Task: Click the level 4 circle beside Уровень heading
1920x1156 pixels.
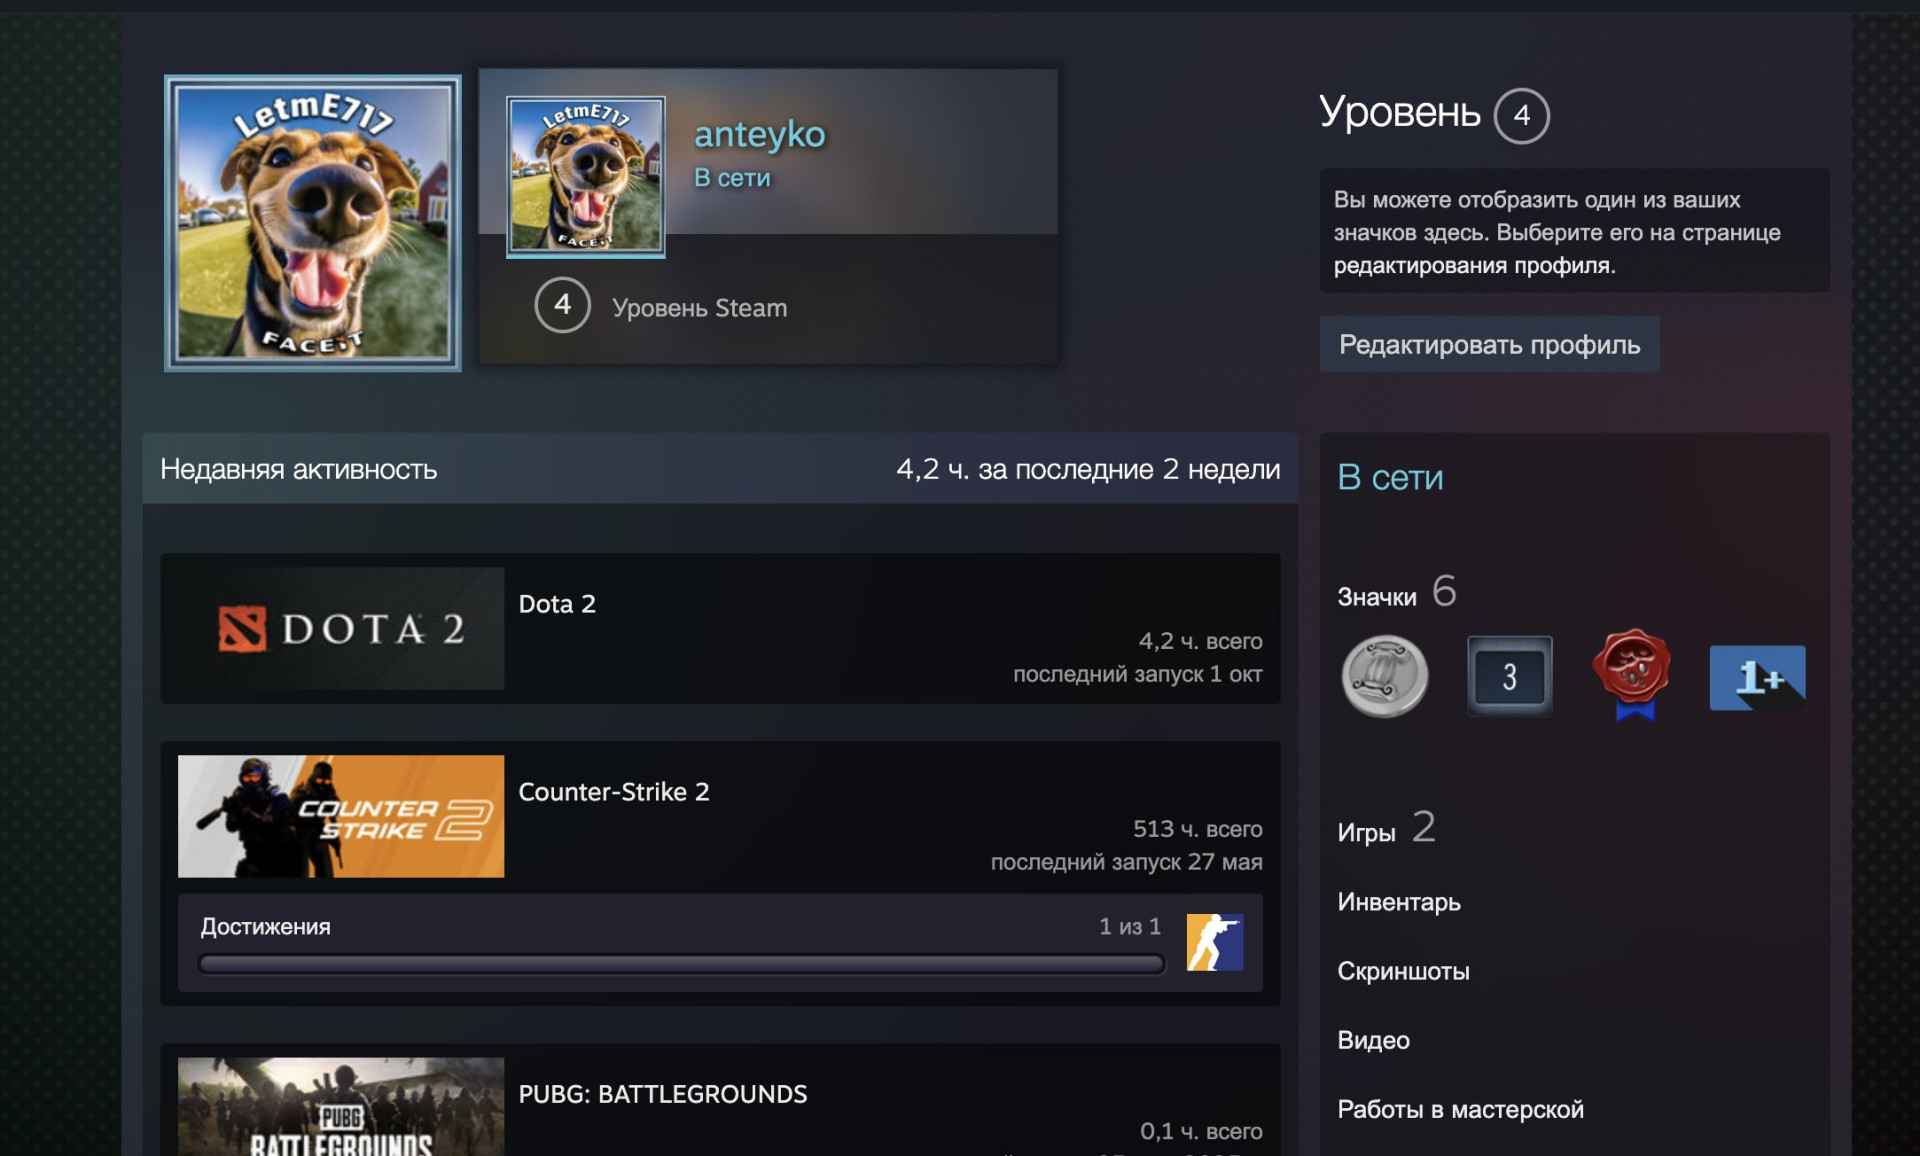Action: [x=1521, y=116]
